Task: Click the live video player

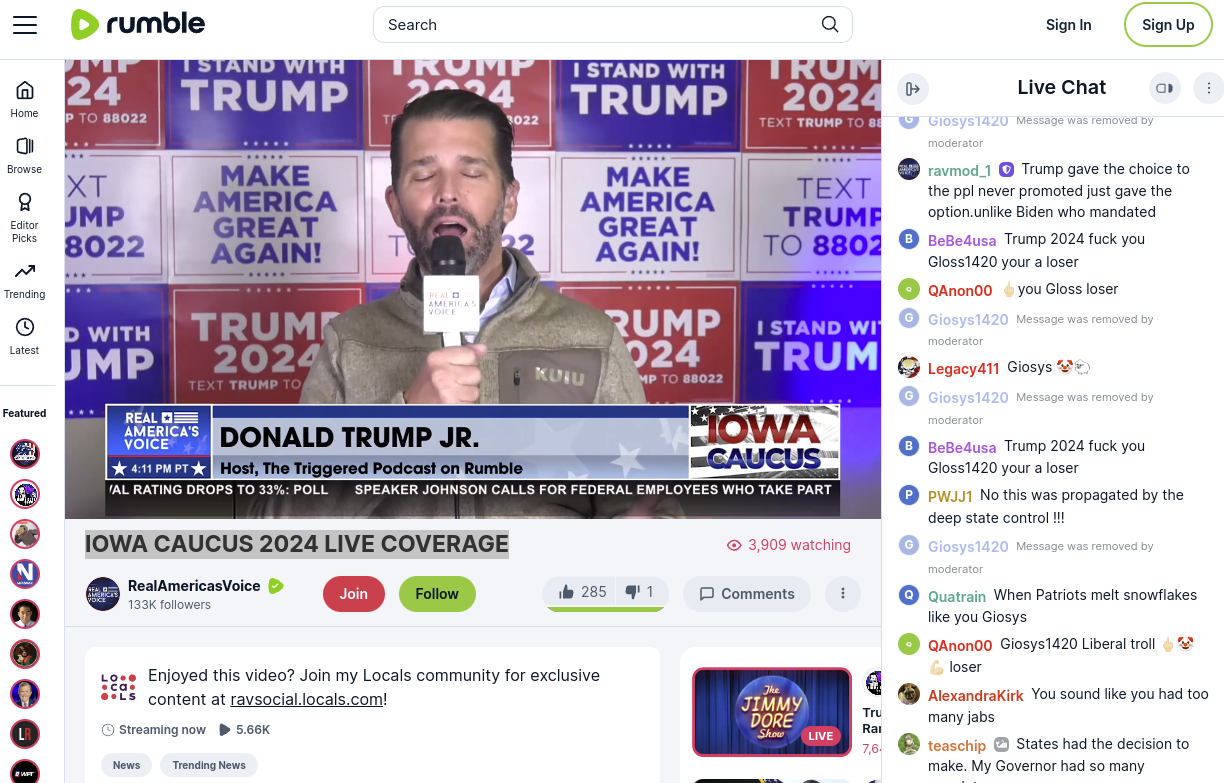Action: (x=473, y=289)
